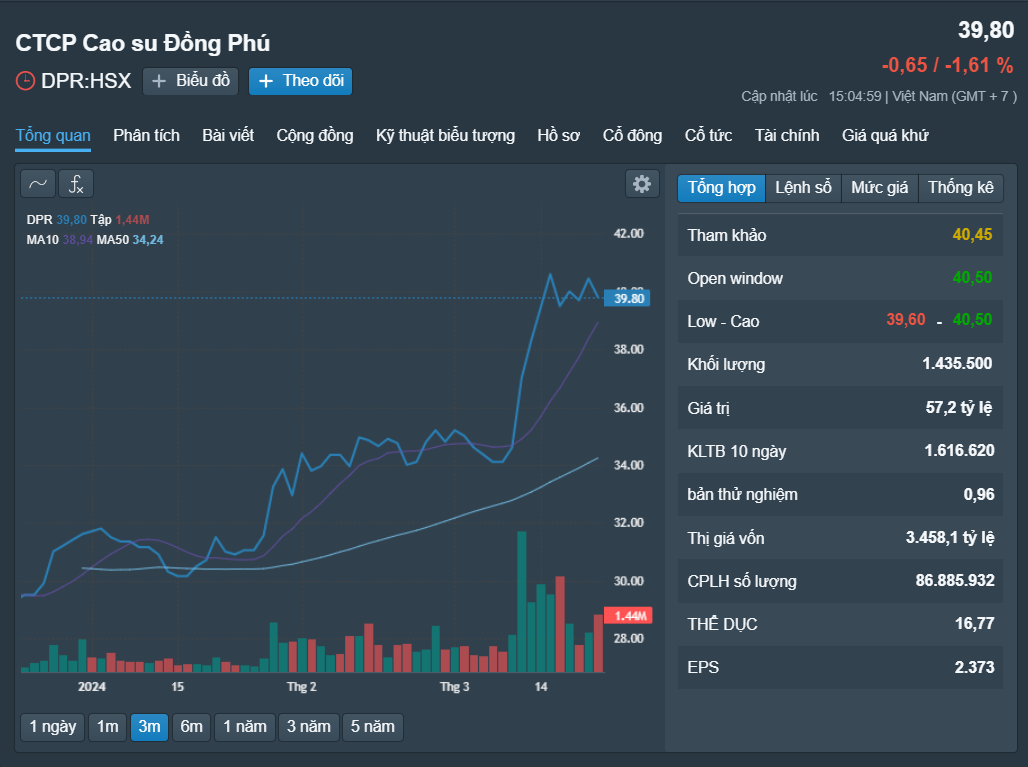Viewport: 1028px width, 767px height.
Task: Click the Tham khảo value 40,45
Action: 972,235
